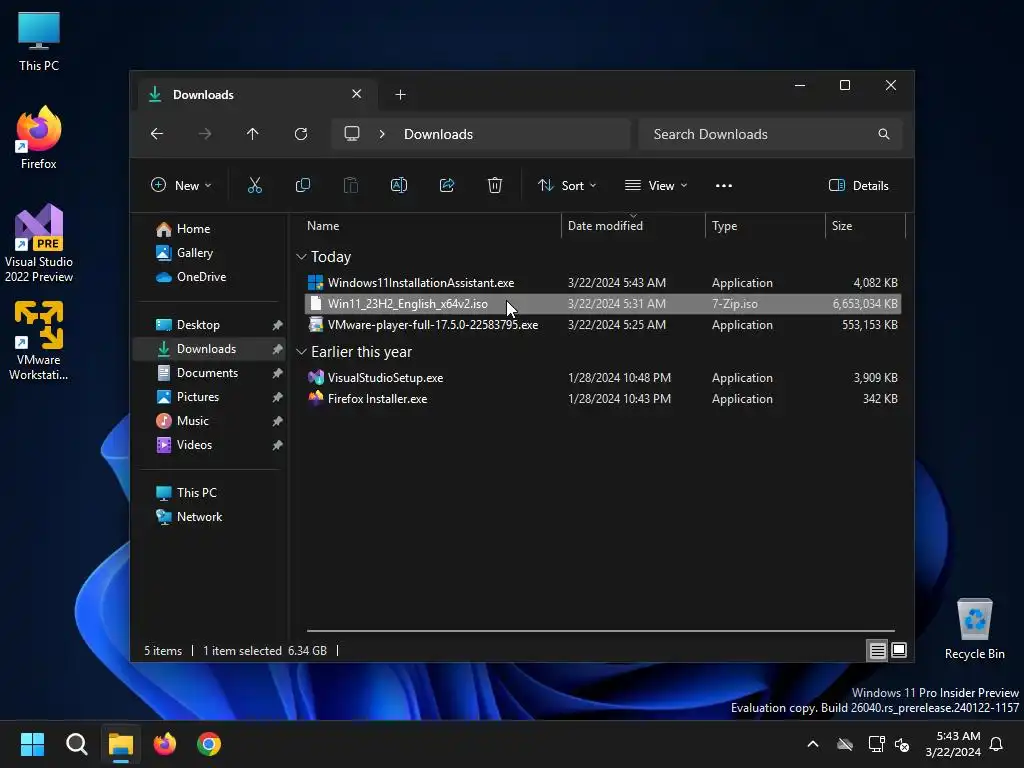Click the search magnifier in Search Downloads
The height and width of the screenshot is (768, 1024).
click(x=884, y=134)
